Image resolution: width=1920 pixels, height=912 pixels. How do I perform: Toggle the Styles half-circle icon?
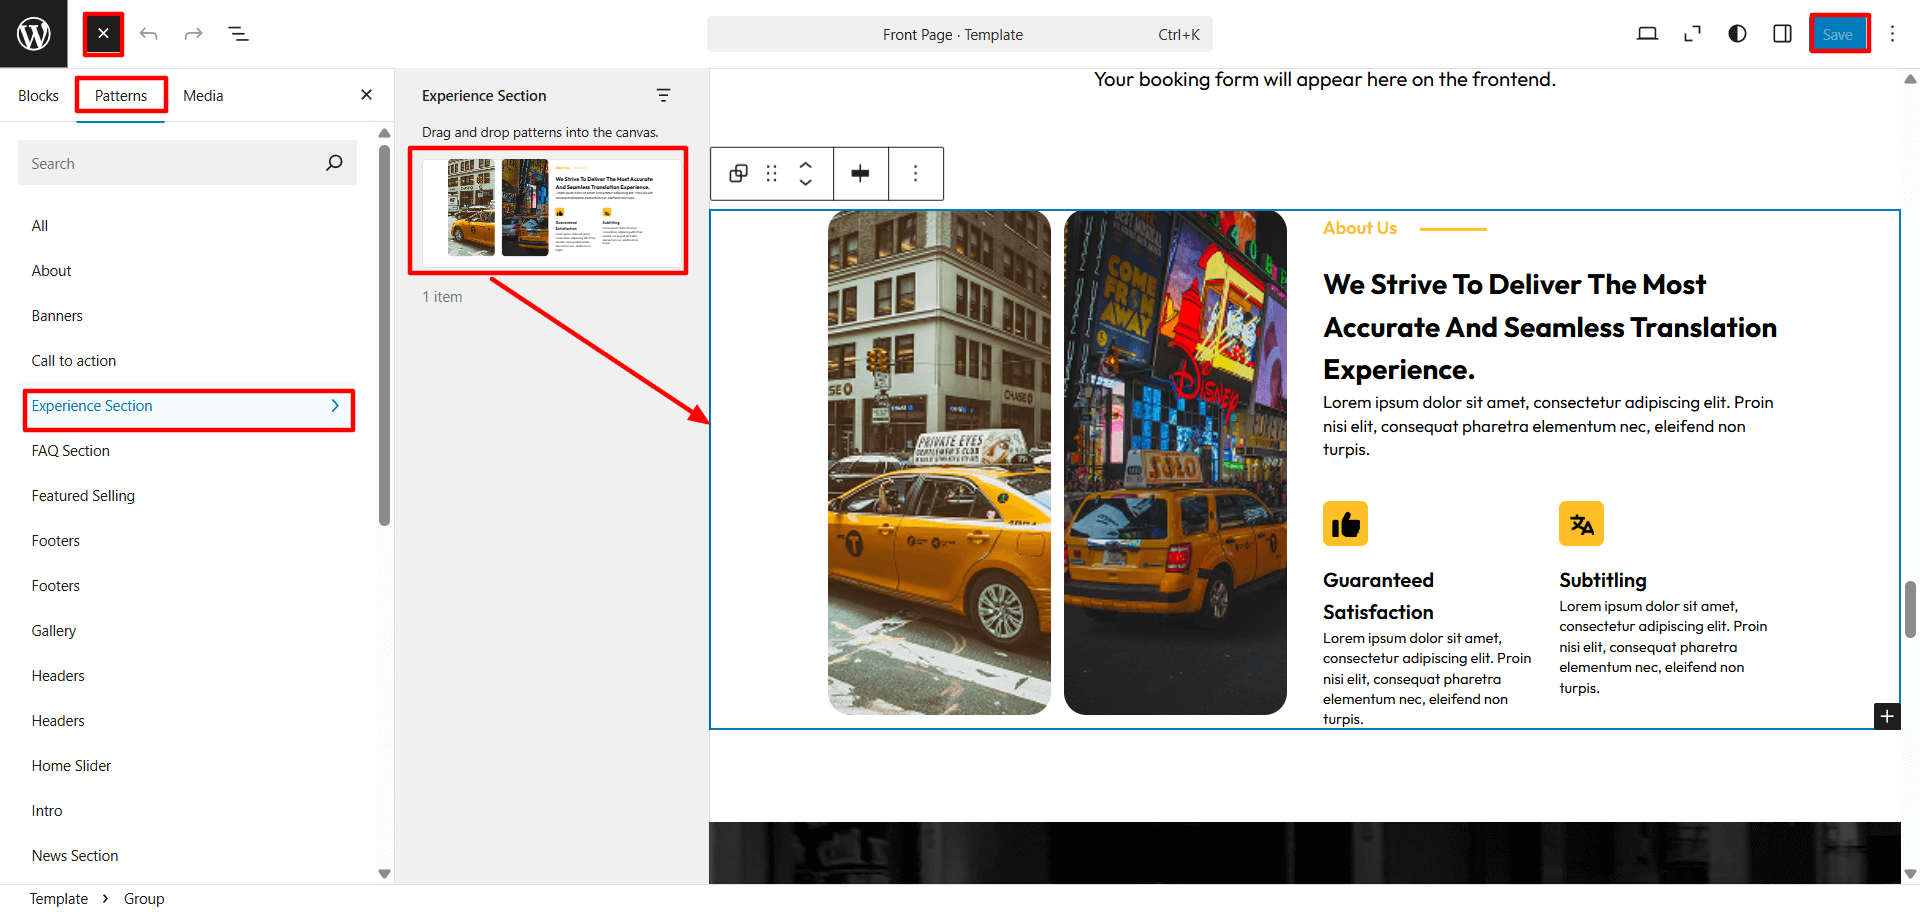[x=1737, y=34]
